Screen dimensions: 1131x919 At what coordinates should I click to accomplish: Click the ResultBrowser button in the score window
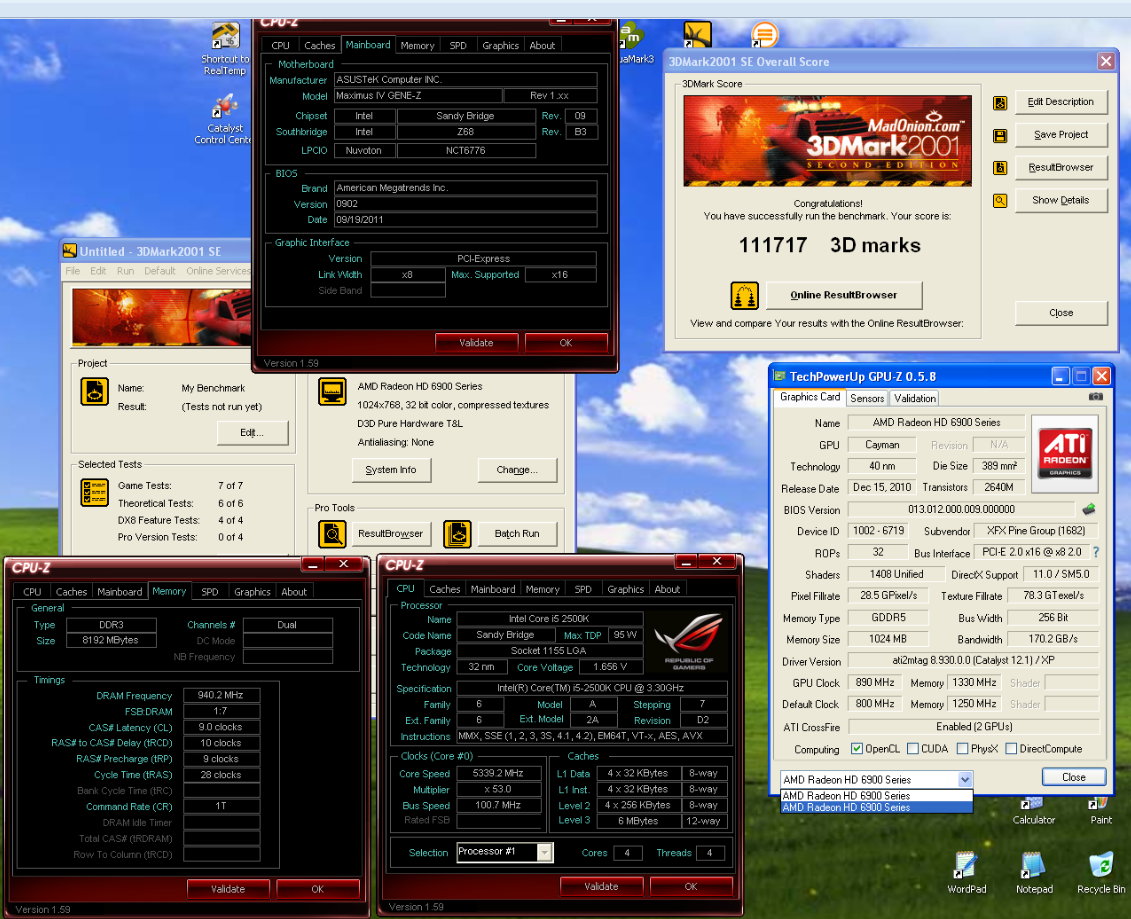coord(1060,167)
